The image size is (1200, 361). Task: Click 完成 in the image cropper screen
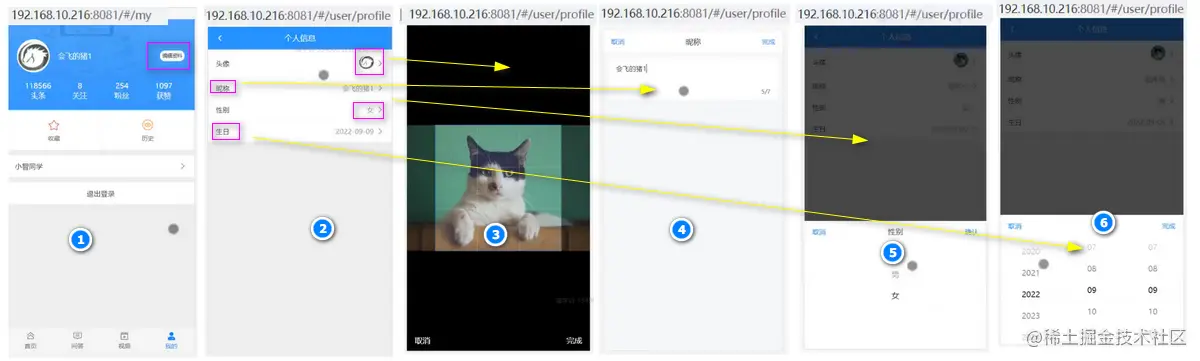(x=573, y=340)
